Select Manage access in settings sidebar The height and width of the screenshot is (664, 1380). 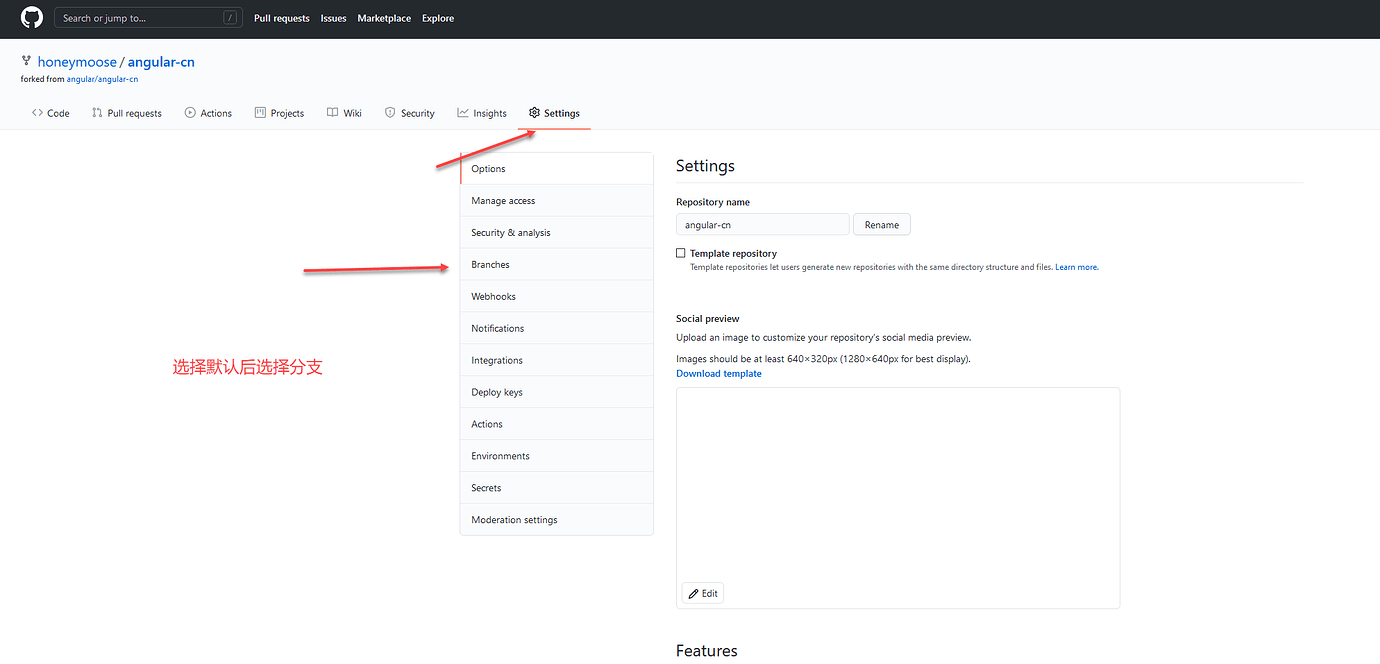pos(556,201)
